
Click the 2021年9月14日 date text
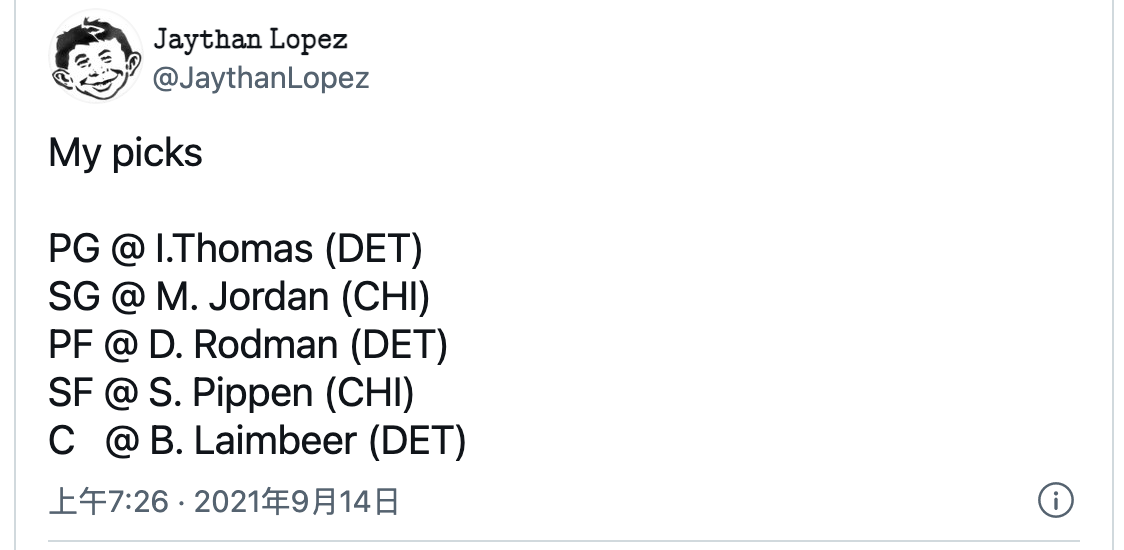[296, 502]
